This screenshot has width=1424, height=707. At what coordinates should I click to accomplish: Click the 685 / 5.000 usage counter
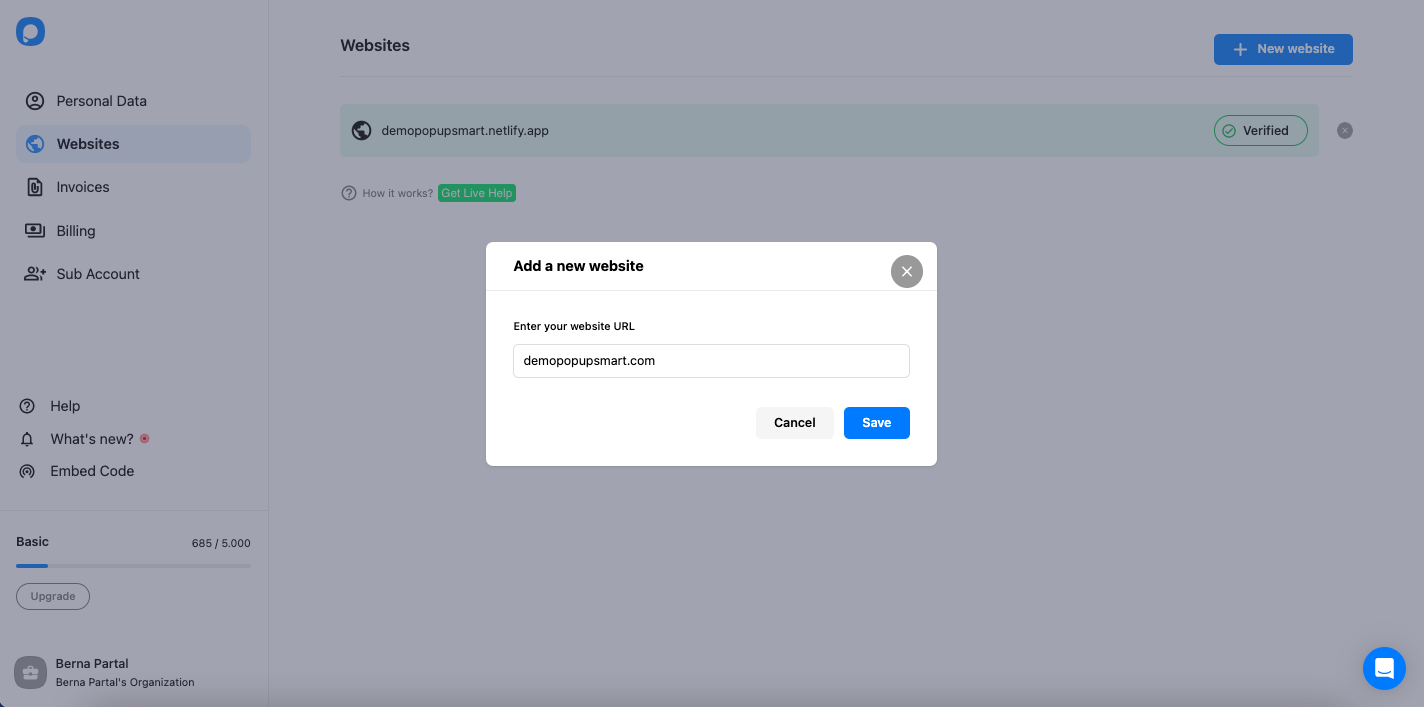[x=221, y=543]
